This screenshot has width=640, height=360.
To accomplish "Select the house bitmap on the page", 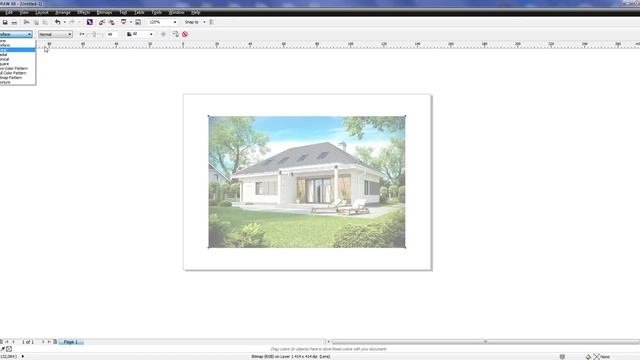I will 307,182.
